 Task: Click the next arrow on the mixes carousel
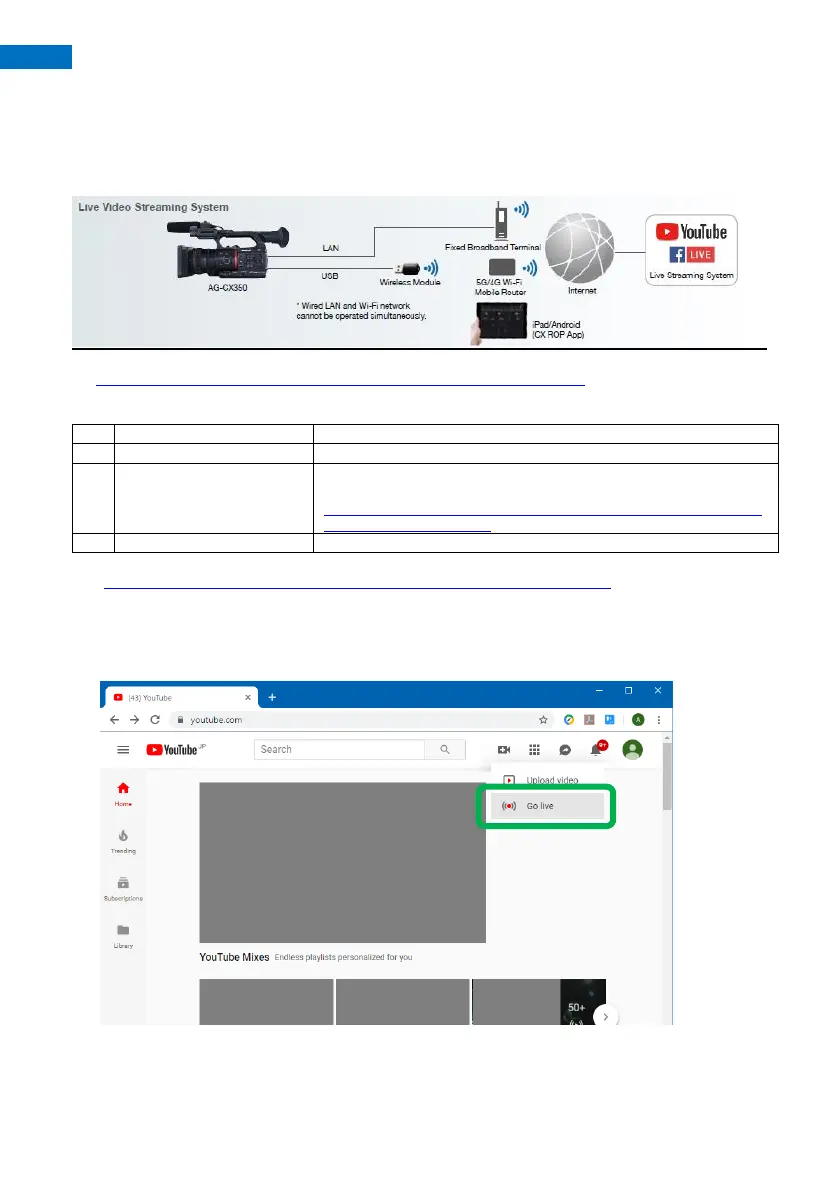605,1016
